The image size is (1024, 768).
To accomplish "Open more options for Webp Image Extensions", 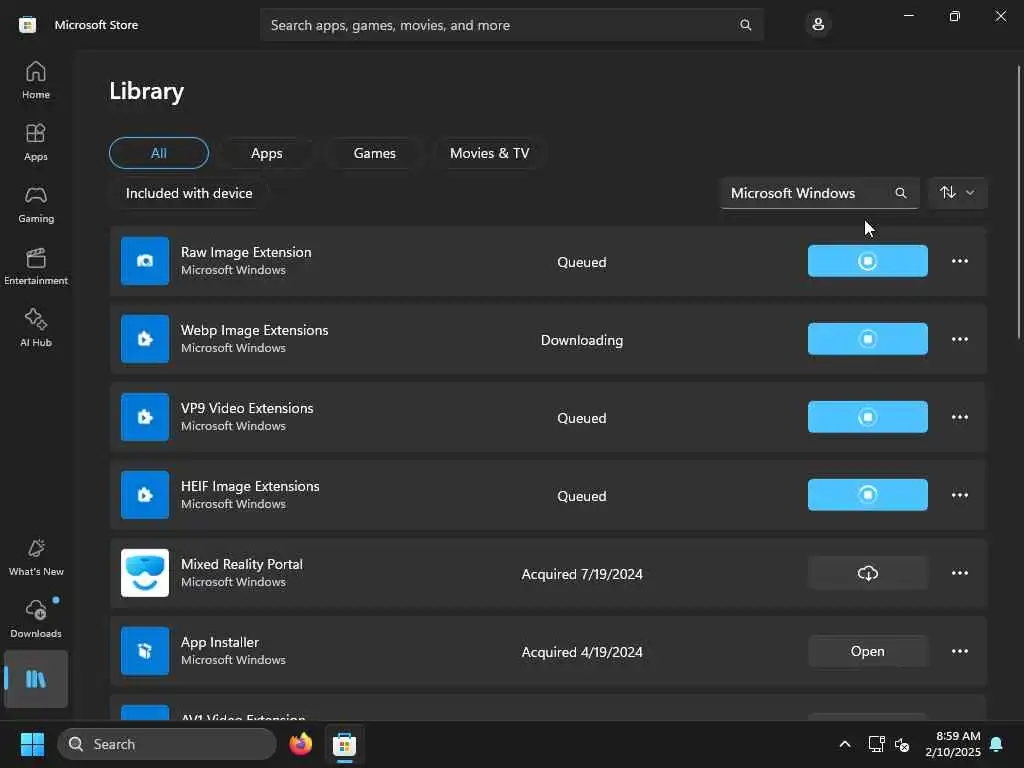I will (959, 339).
